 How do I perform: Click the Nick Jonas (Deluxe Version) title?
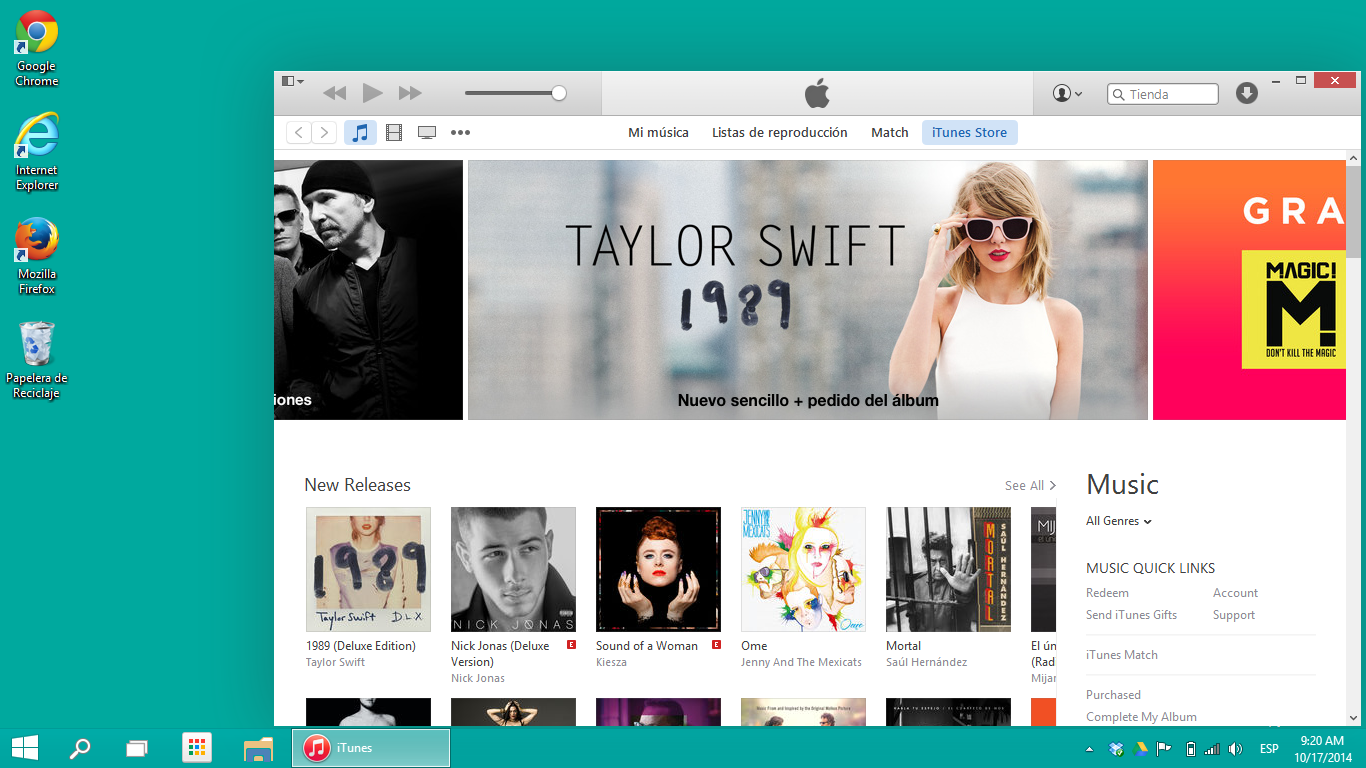click(x=500, y=654)
